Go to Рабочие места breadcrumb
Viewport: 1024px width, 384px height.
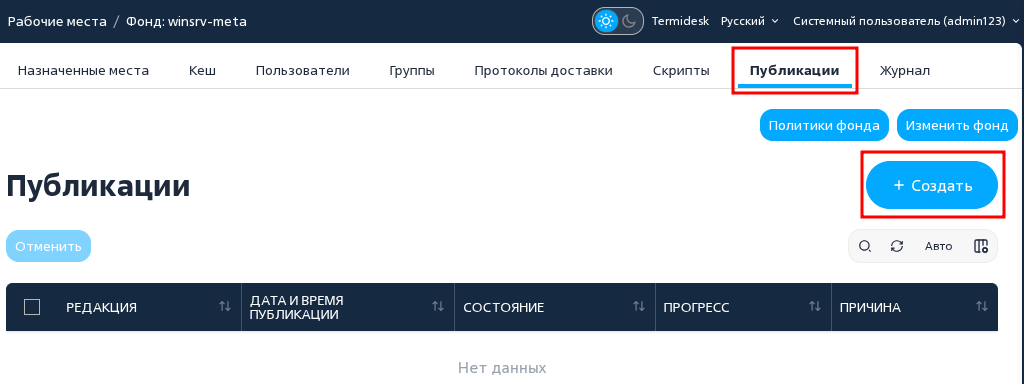57,22
